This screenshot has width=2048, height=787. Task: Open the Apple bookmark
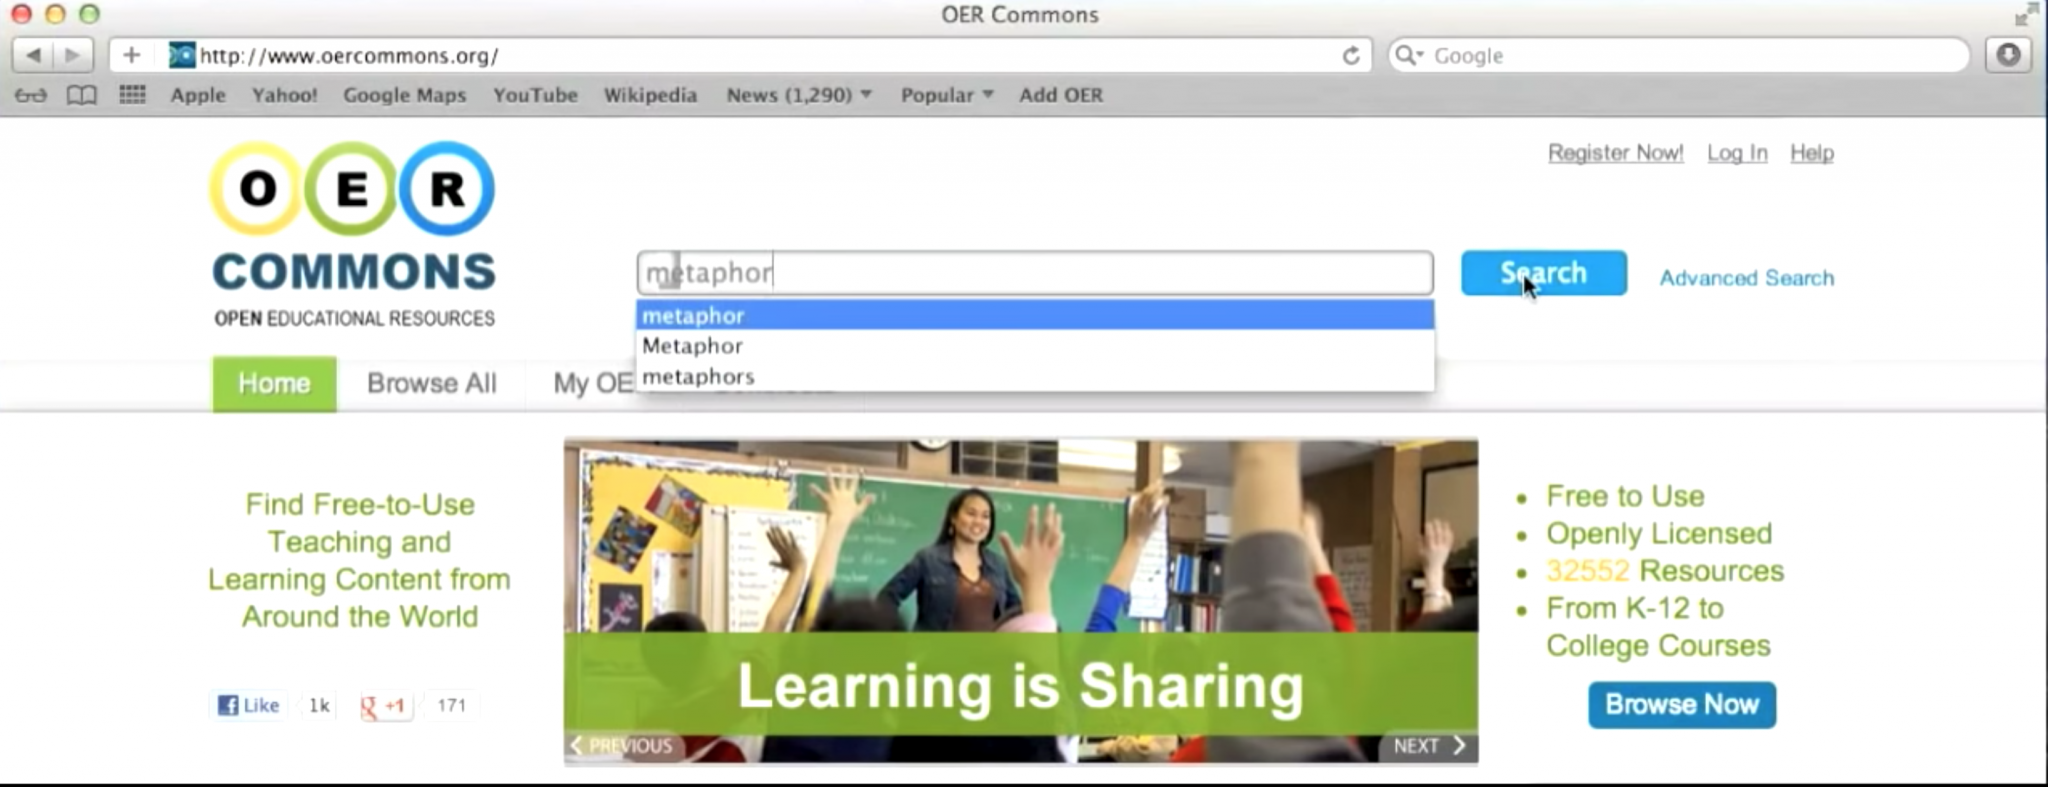(198, 95)
